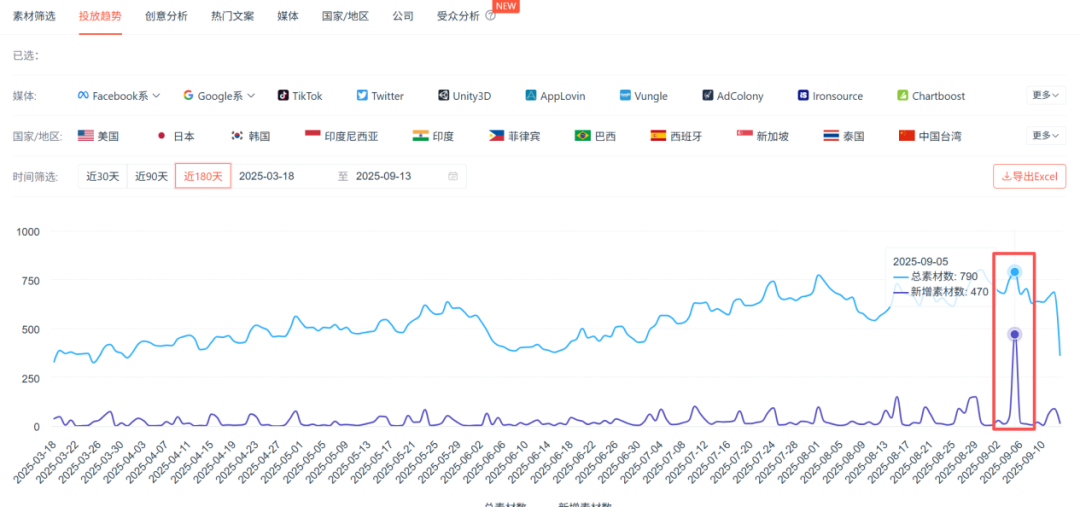
Task: Go to the 媒体 tab
Action: 288,16
